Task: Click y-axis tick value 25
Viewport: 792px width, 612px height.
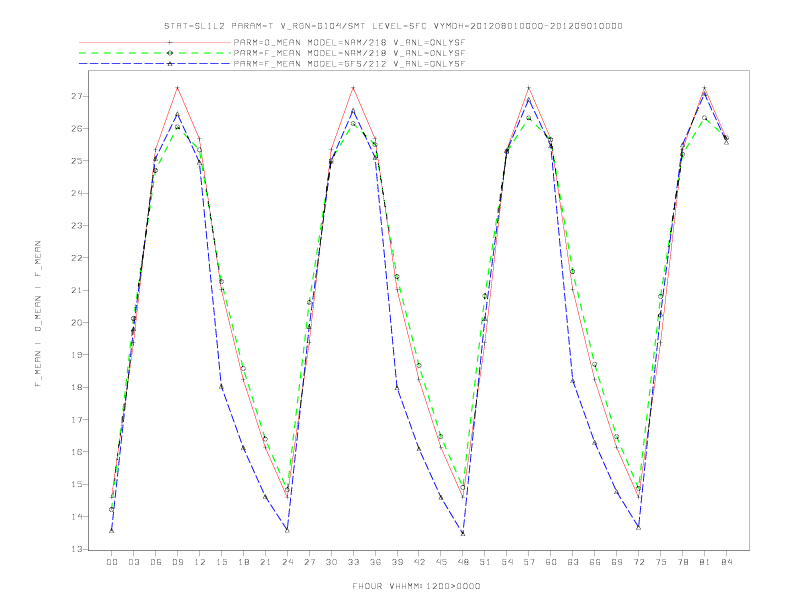Action: click(x=76, y=161)
